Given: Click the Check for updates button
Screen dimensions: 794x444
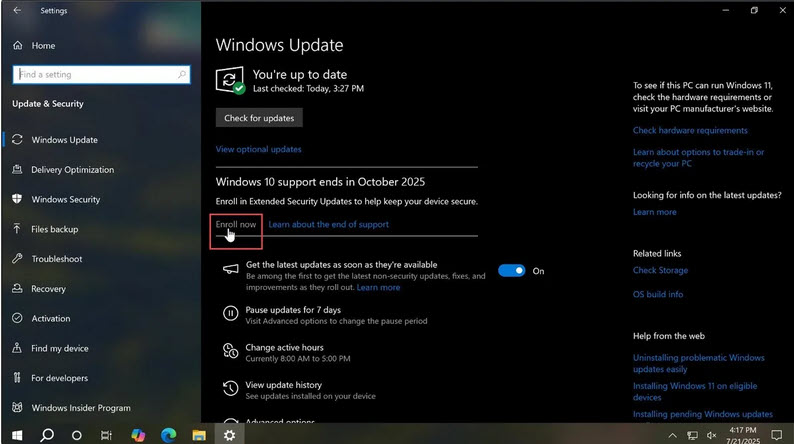Looking at the screenshot, I should point(259,118).
